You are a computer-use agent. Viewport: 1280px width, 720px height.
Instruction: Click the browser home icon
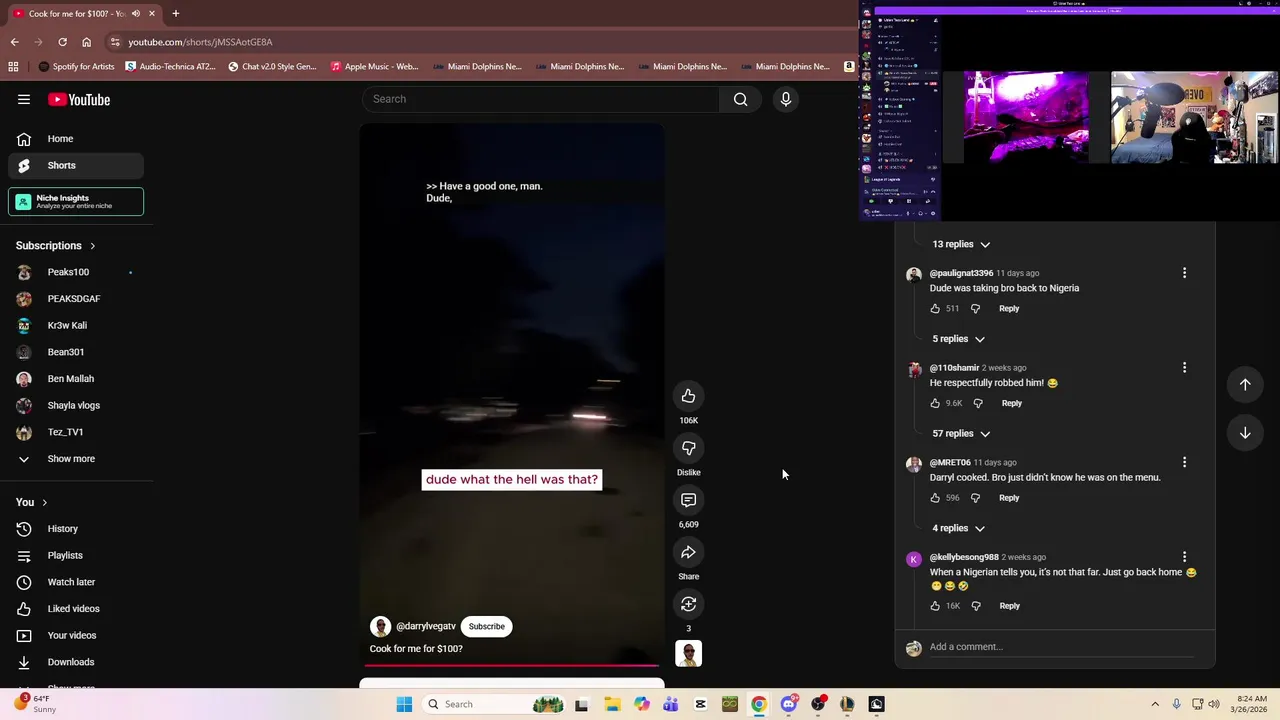pos(86,42)
